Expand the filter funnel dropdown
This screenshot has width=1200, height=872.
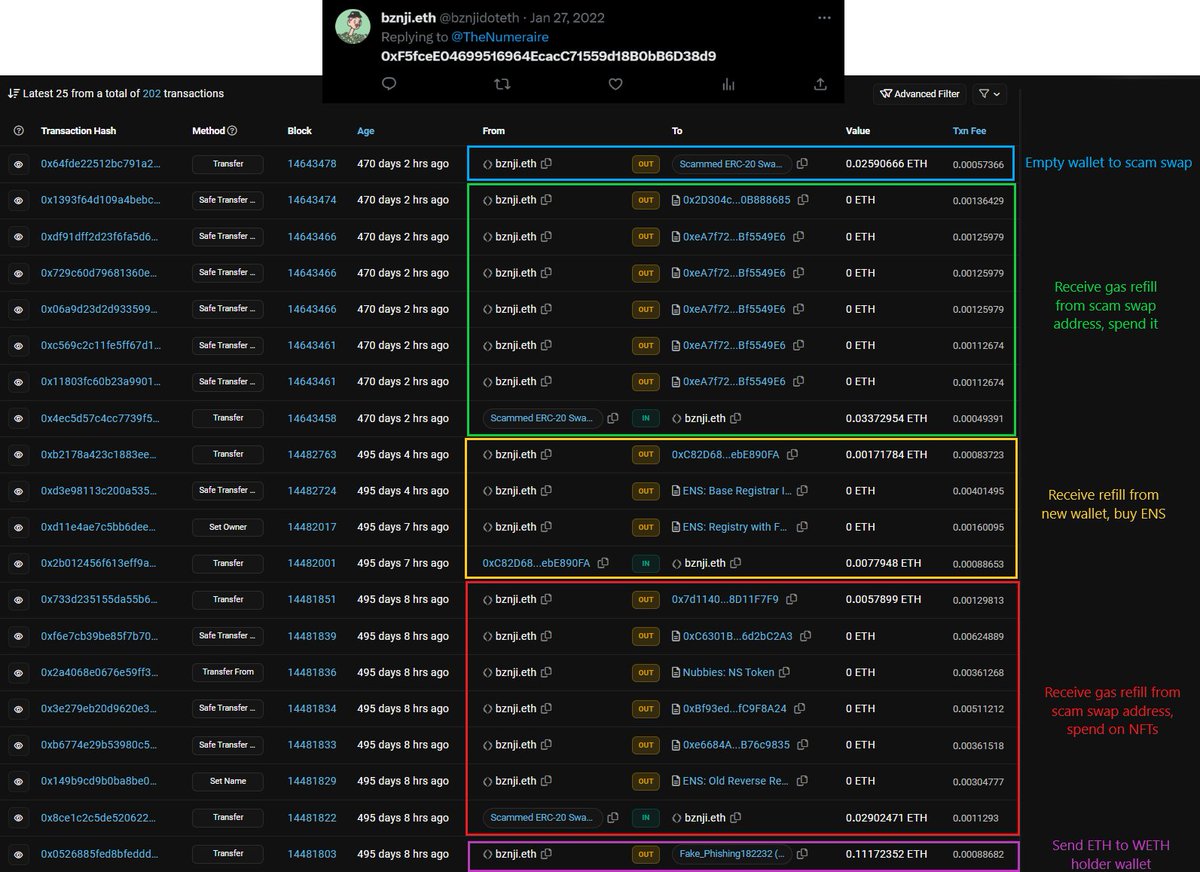point(990,94)
